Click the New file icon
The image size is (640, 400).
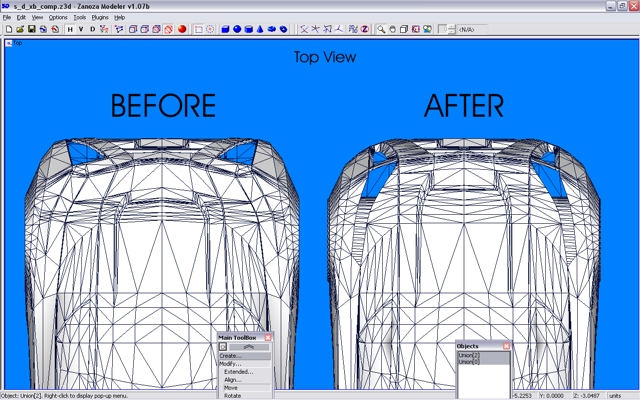click(x=8, y=29)
